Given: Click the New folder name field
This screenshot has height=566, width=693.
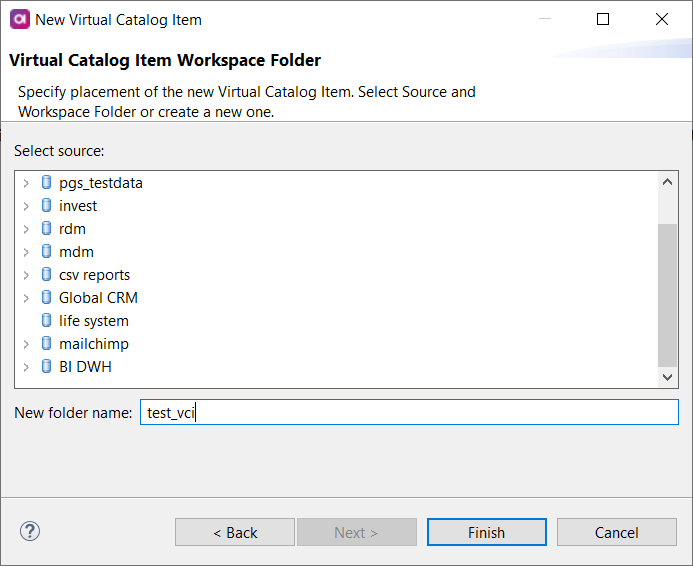Looking at the screenshot, I should pyautogui.click(x=408, y=412).
